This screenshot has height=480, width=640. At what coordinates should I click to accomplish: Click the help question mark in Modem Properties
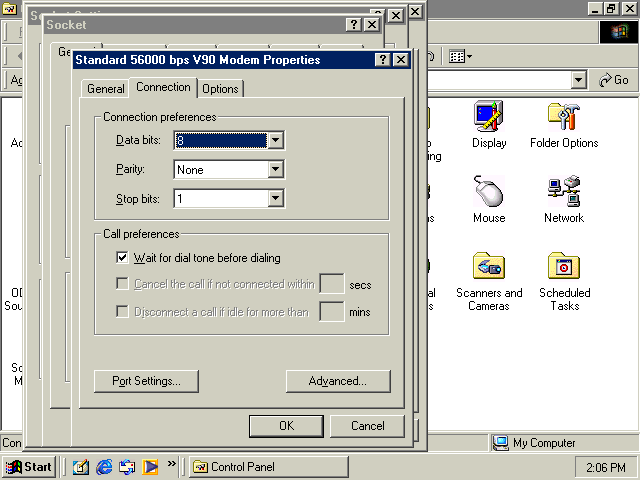pyautogui.click(x=382, y=60)
